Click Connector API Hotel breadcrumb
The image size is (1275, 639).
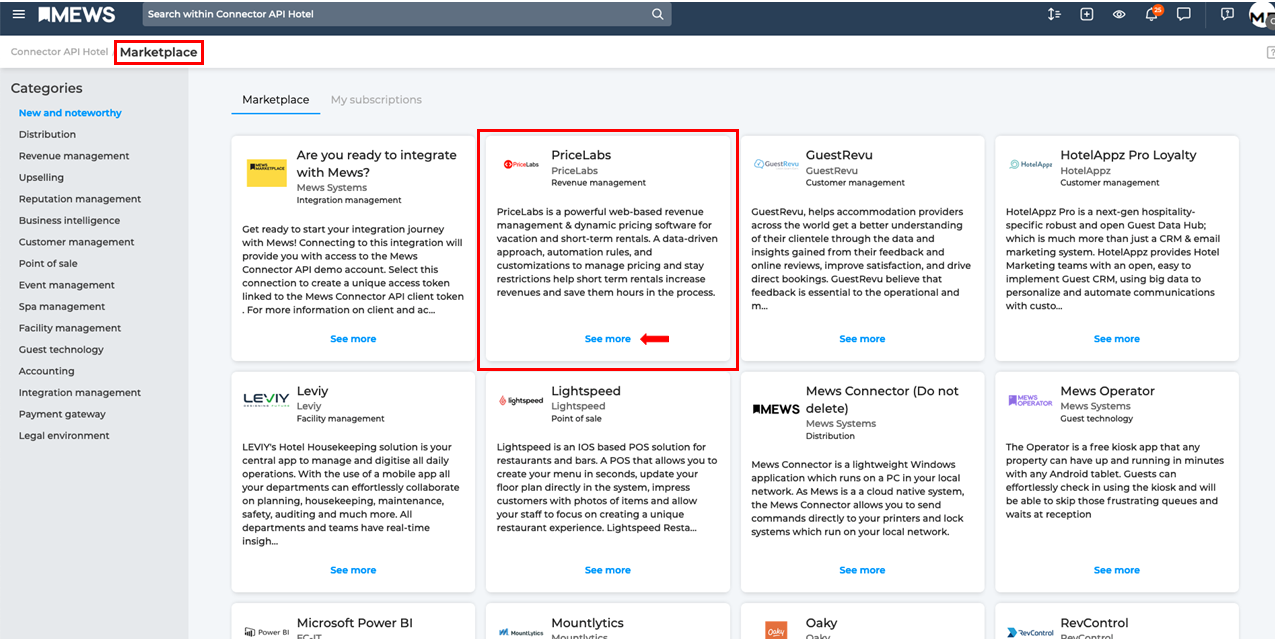tap(59, 52)
